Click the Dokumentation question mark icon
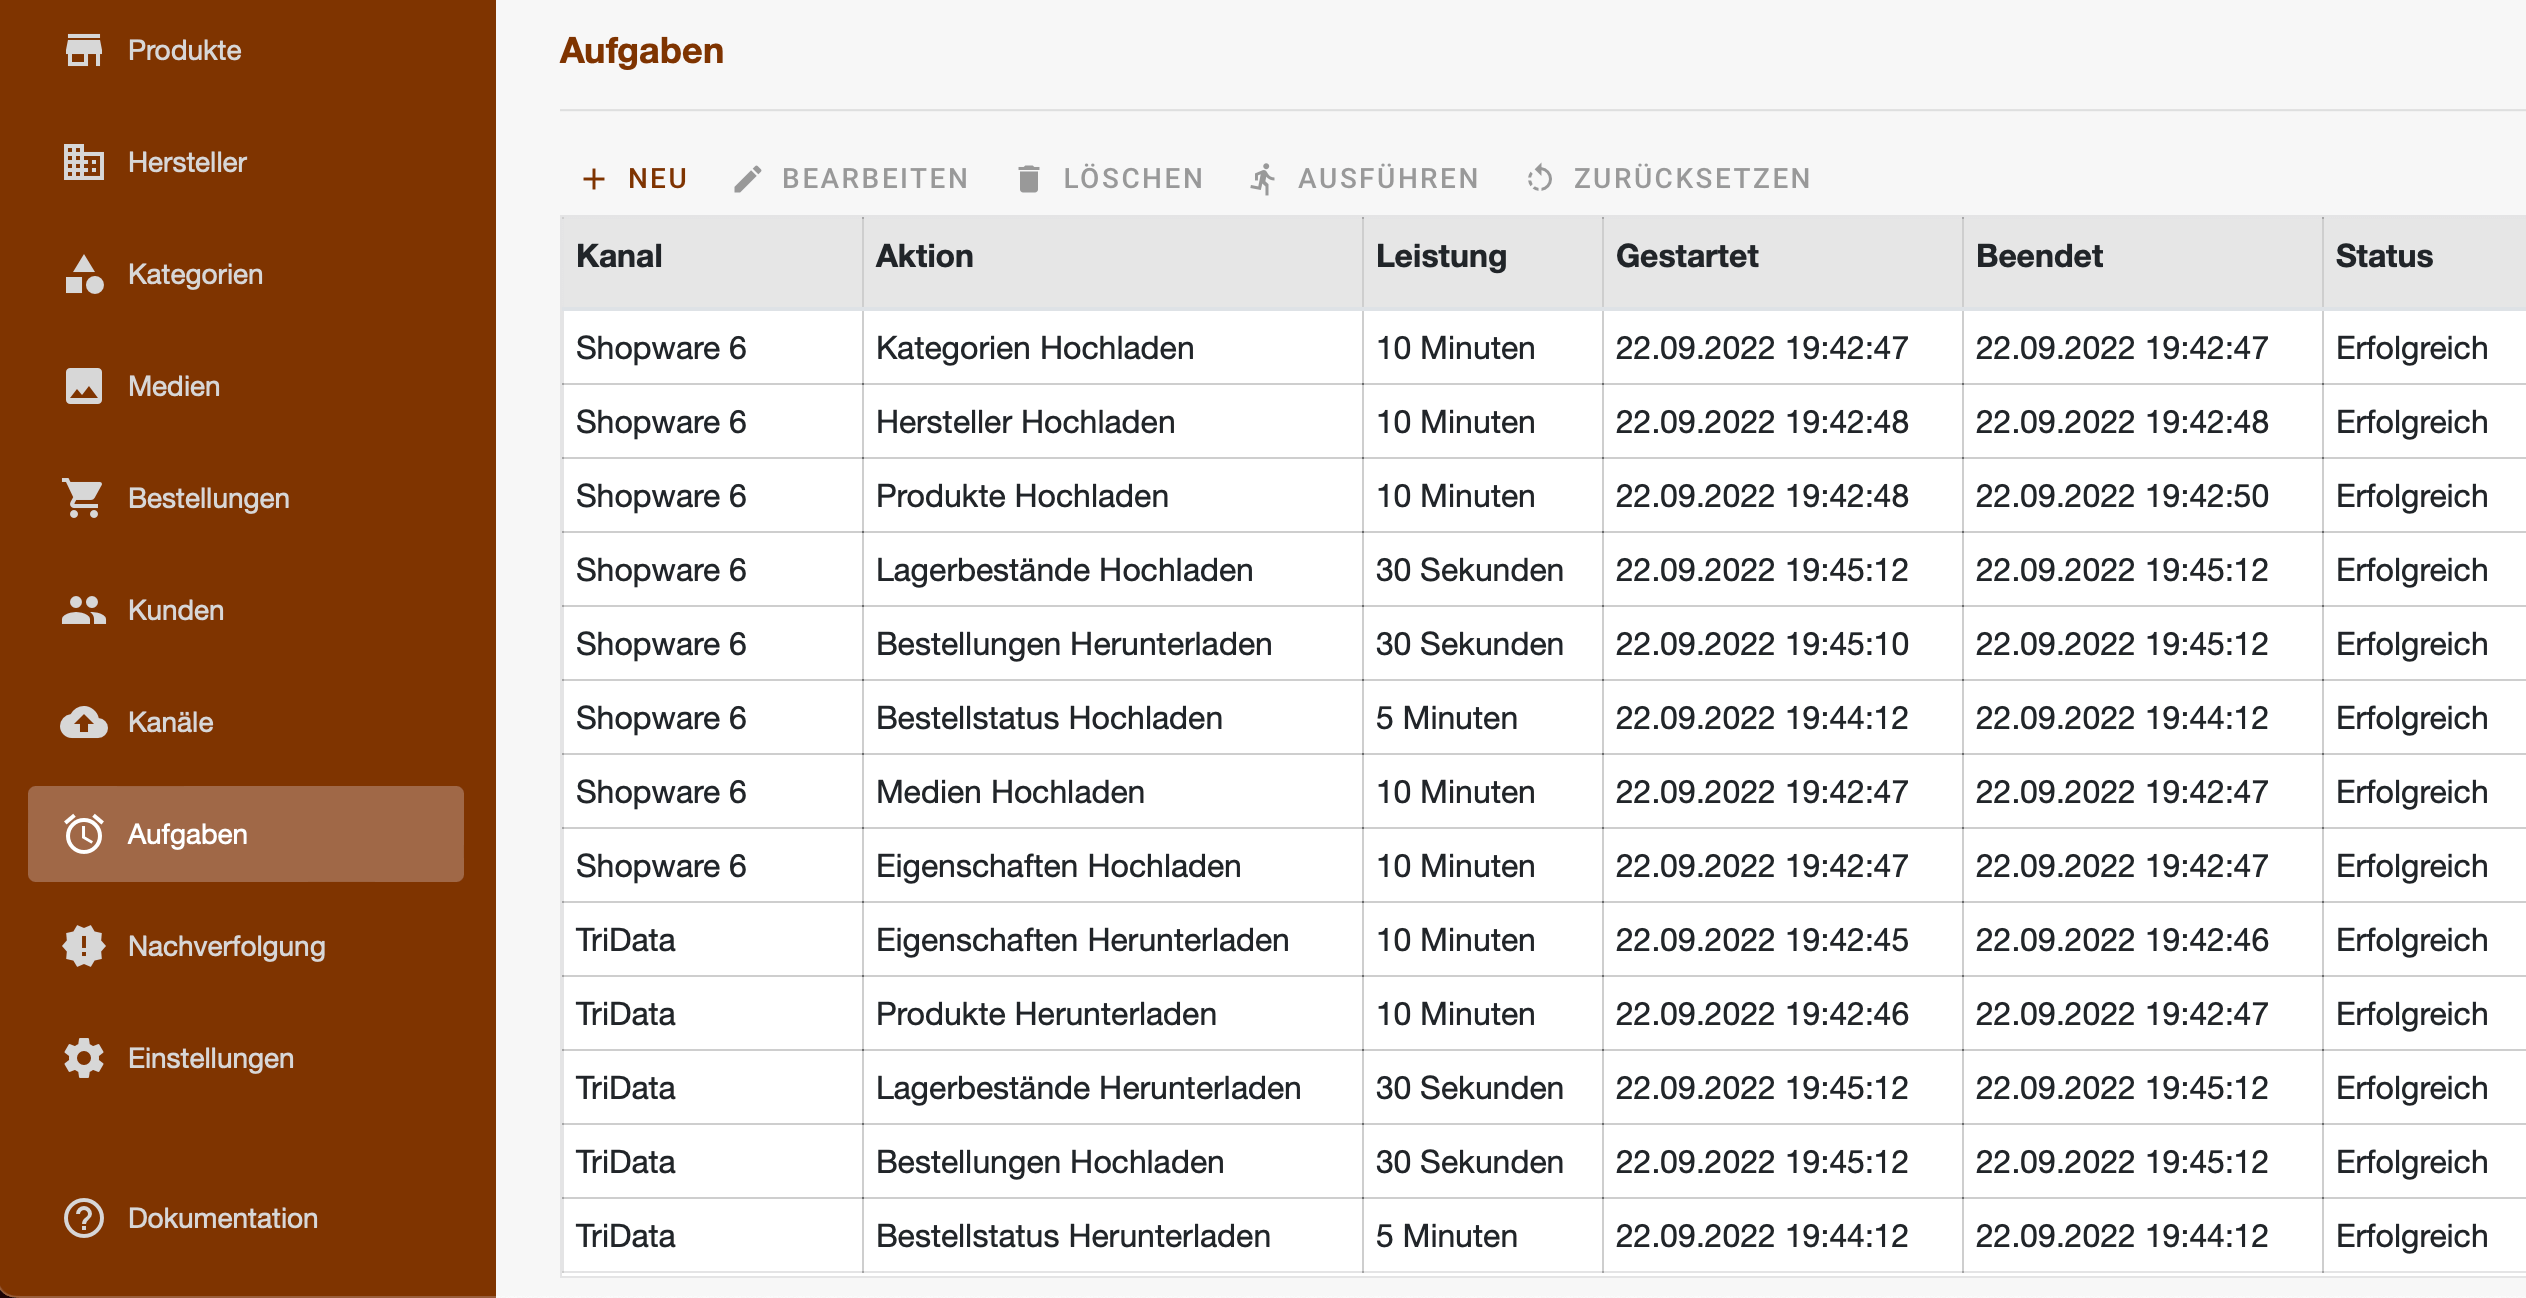 click(x=84, y=1218)
